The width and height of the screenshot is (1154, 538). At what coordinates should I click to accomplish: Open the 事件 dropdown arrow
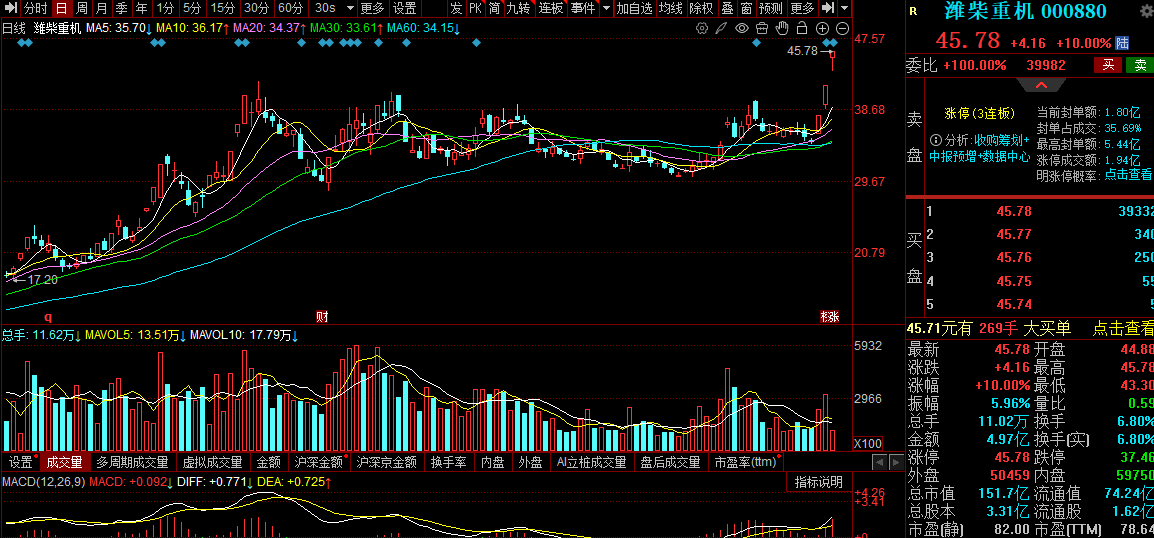click(x=606, y=9)
